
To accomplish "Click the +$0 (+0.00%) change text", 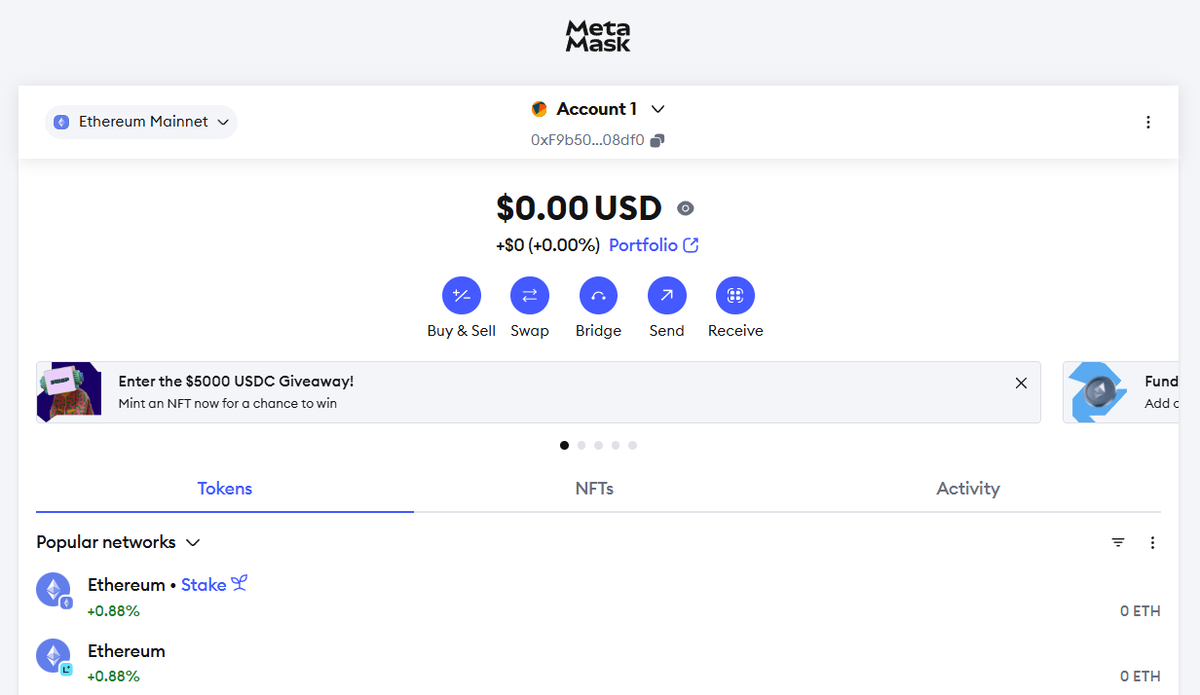I will click(547, 245).
